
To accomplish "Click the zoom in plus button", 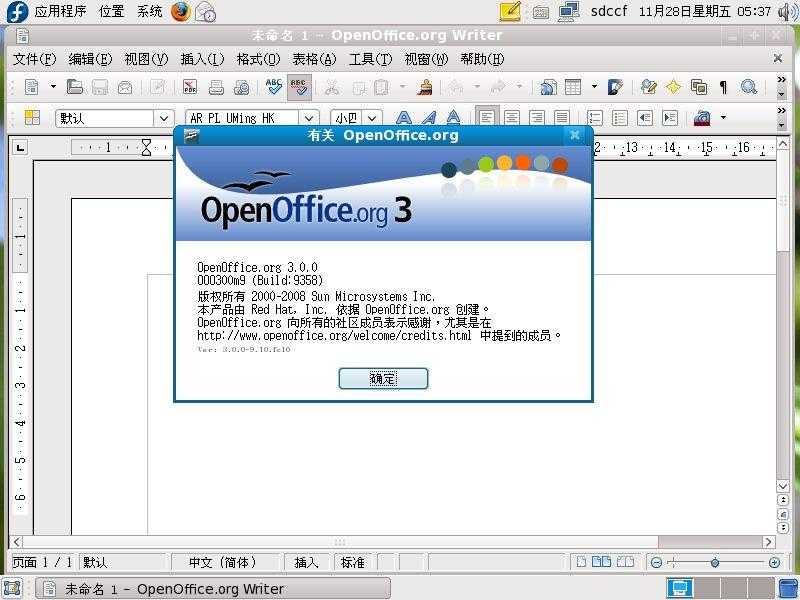I will pyautogui.click(x=774, y=562).
